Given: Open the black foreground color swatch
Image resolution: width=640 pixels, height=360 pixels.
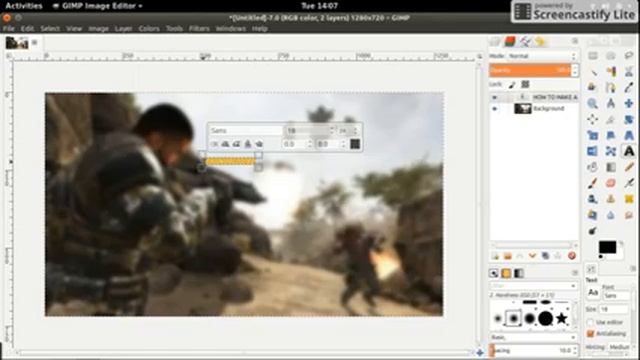Looking at the screenshot, I should pos(607,247).
